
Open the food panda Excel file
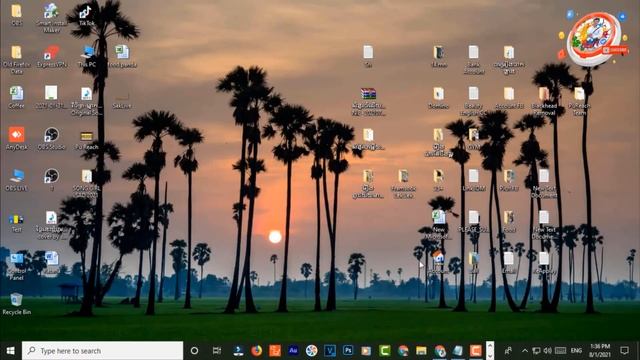pos(122,57)
